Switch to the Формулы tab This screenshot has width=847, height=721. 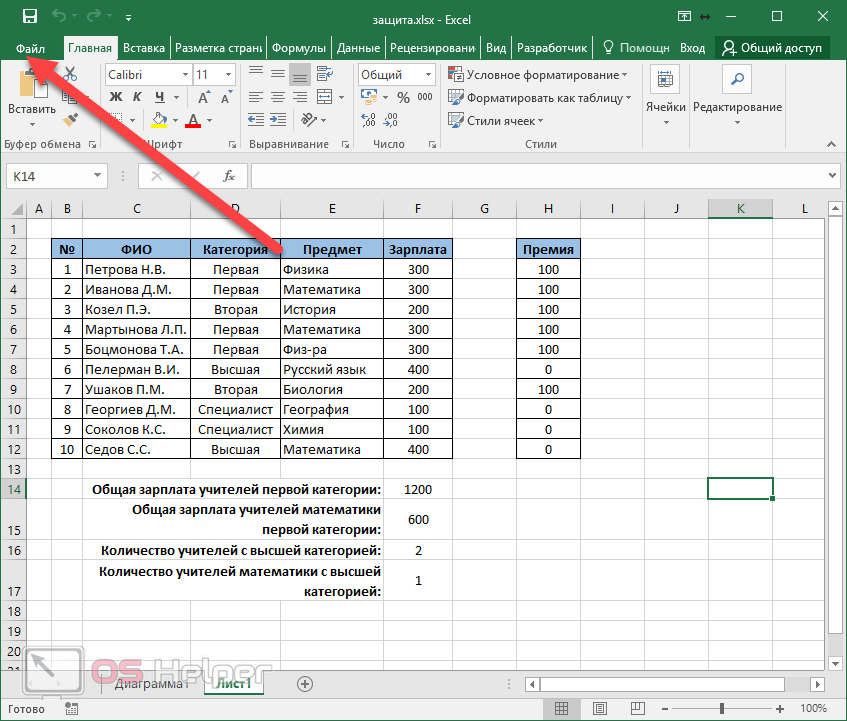point(299,48)
